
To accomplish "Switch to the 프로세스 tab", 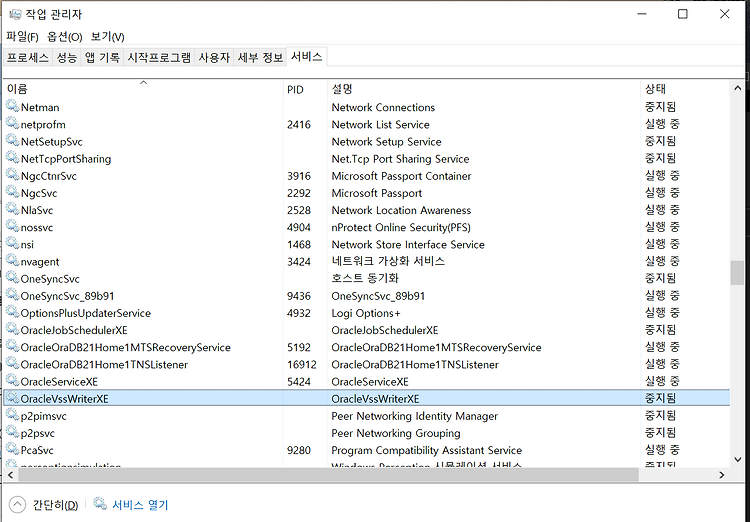I will pos(28,58).
